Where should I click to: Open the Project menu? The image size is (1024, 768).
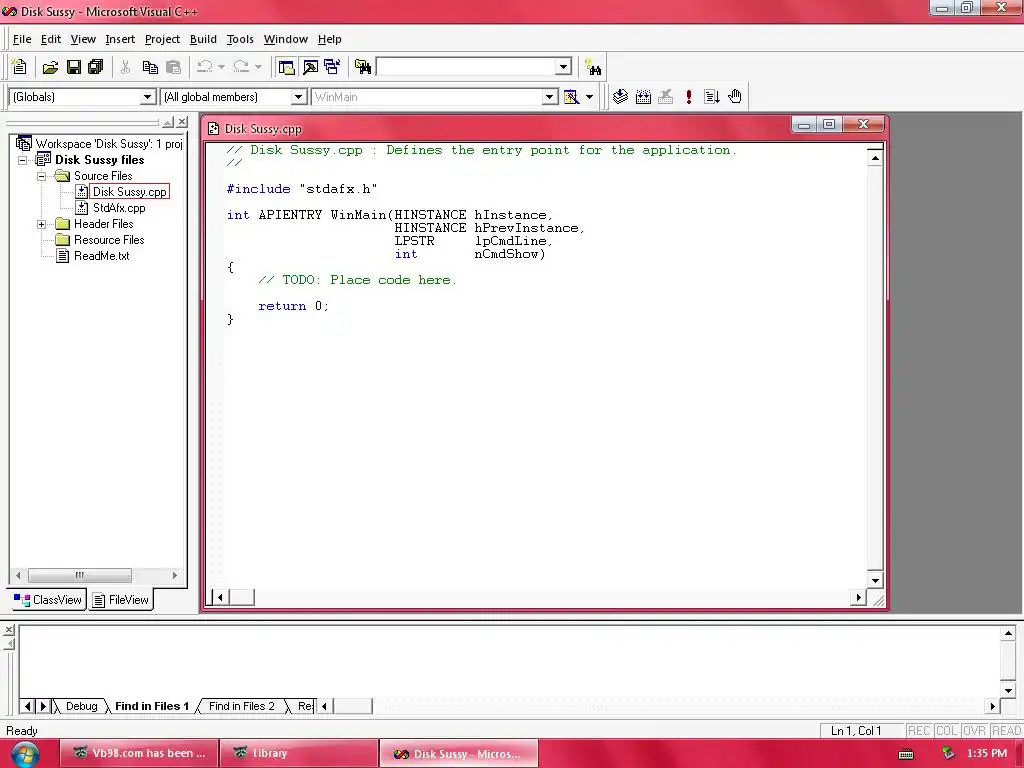click(162, 39)
